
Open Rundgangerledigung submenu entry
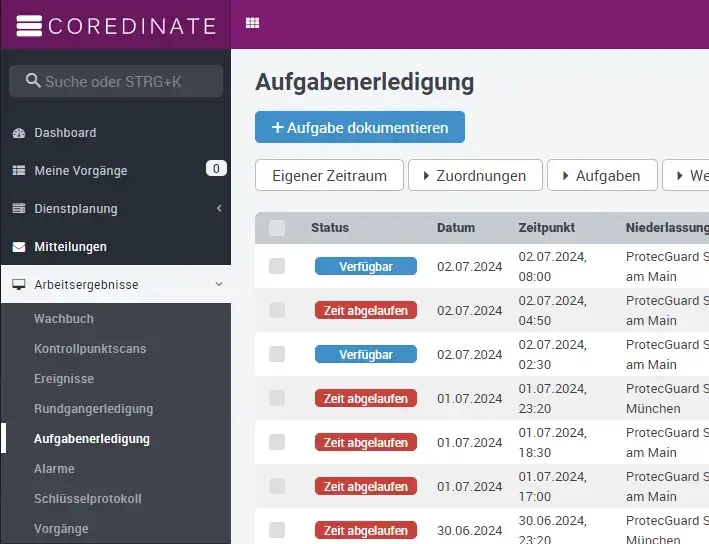[x=94, y=409]
